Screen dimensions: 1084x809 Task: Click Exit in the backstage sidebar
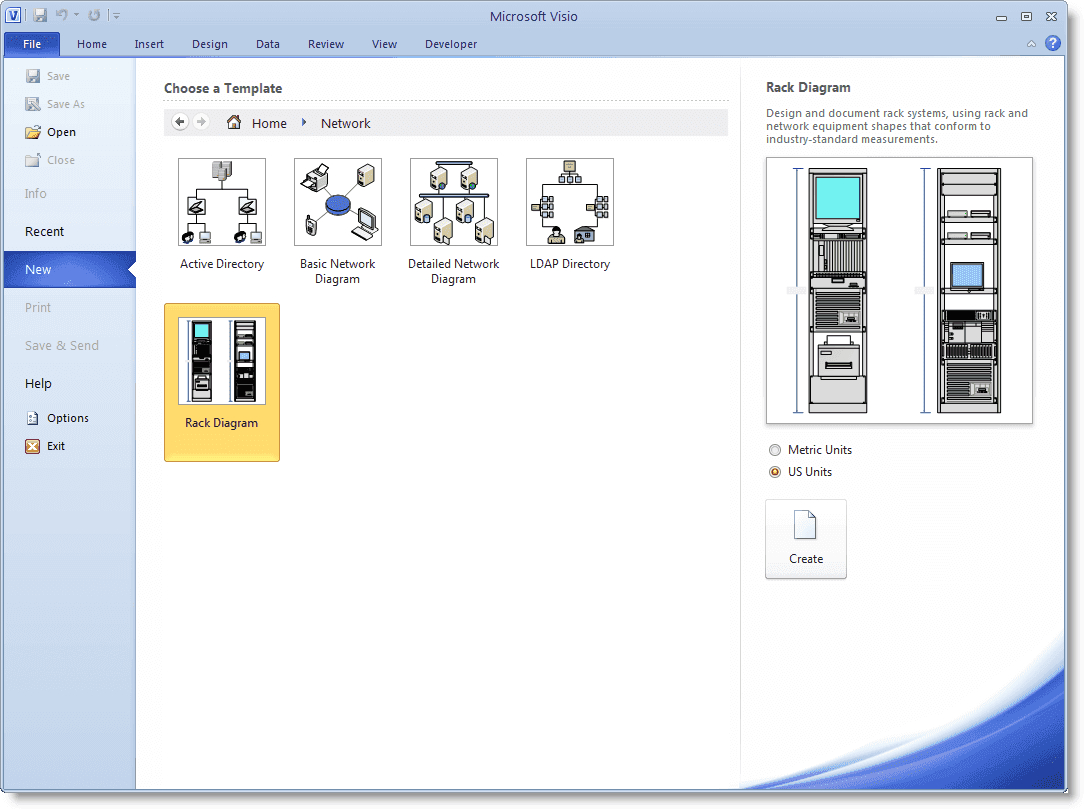(45, 447)
